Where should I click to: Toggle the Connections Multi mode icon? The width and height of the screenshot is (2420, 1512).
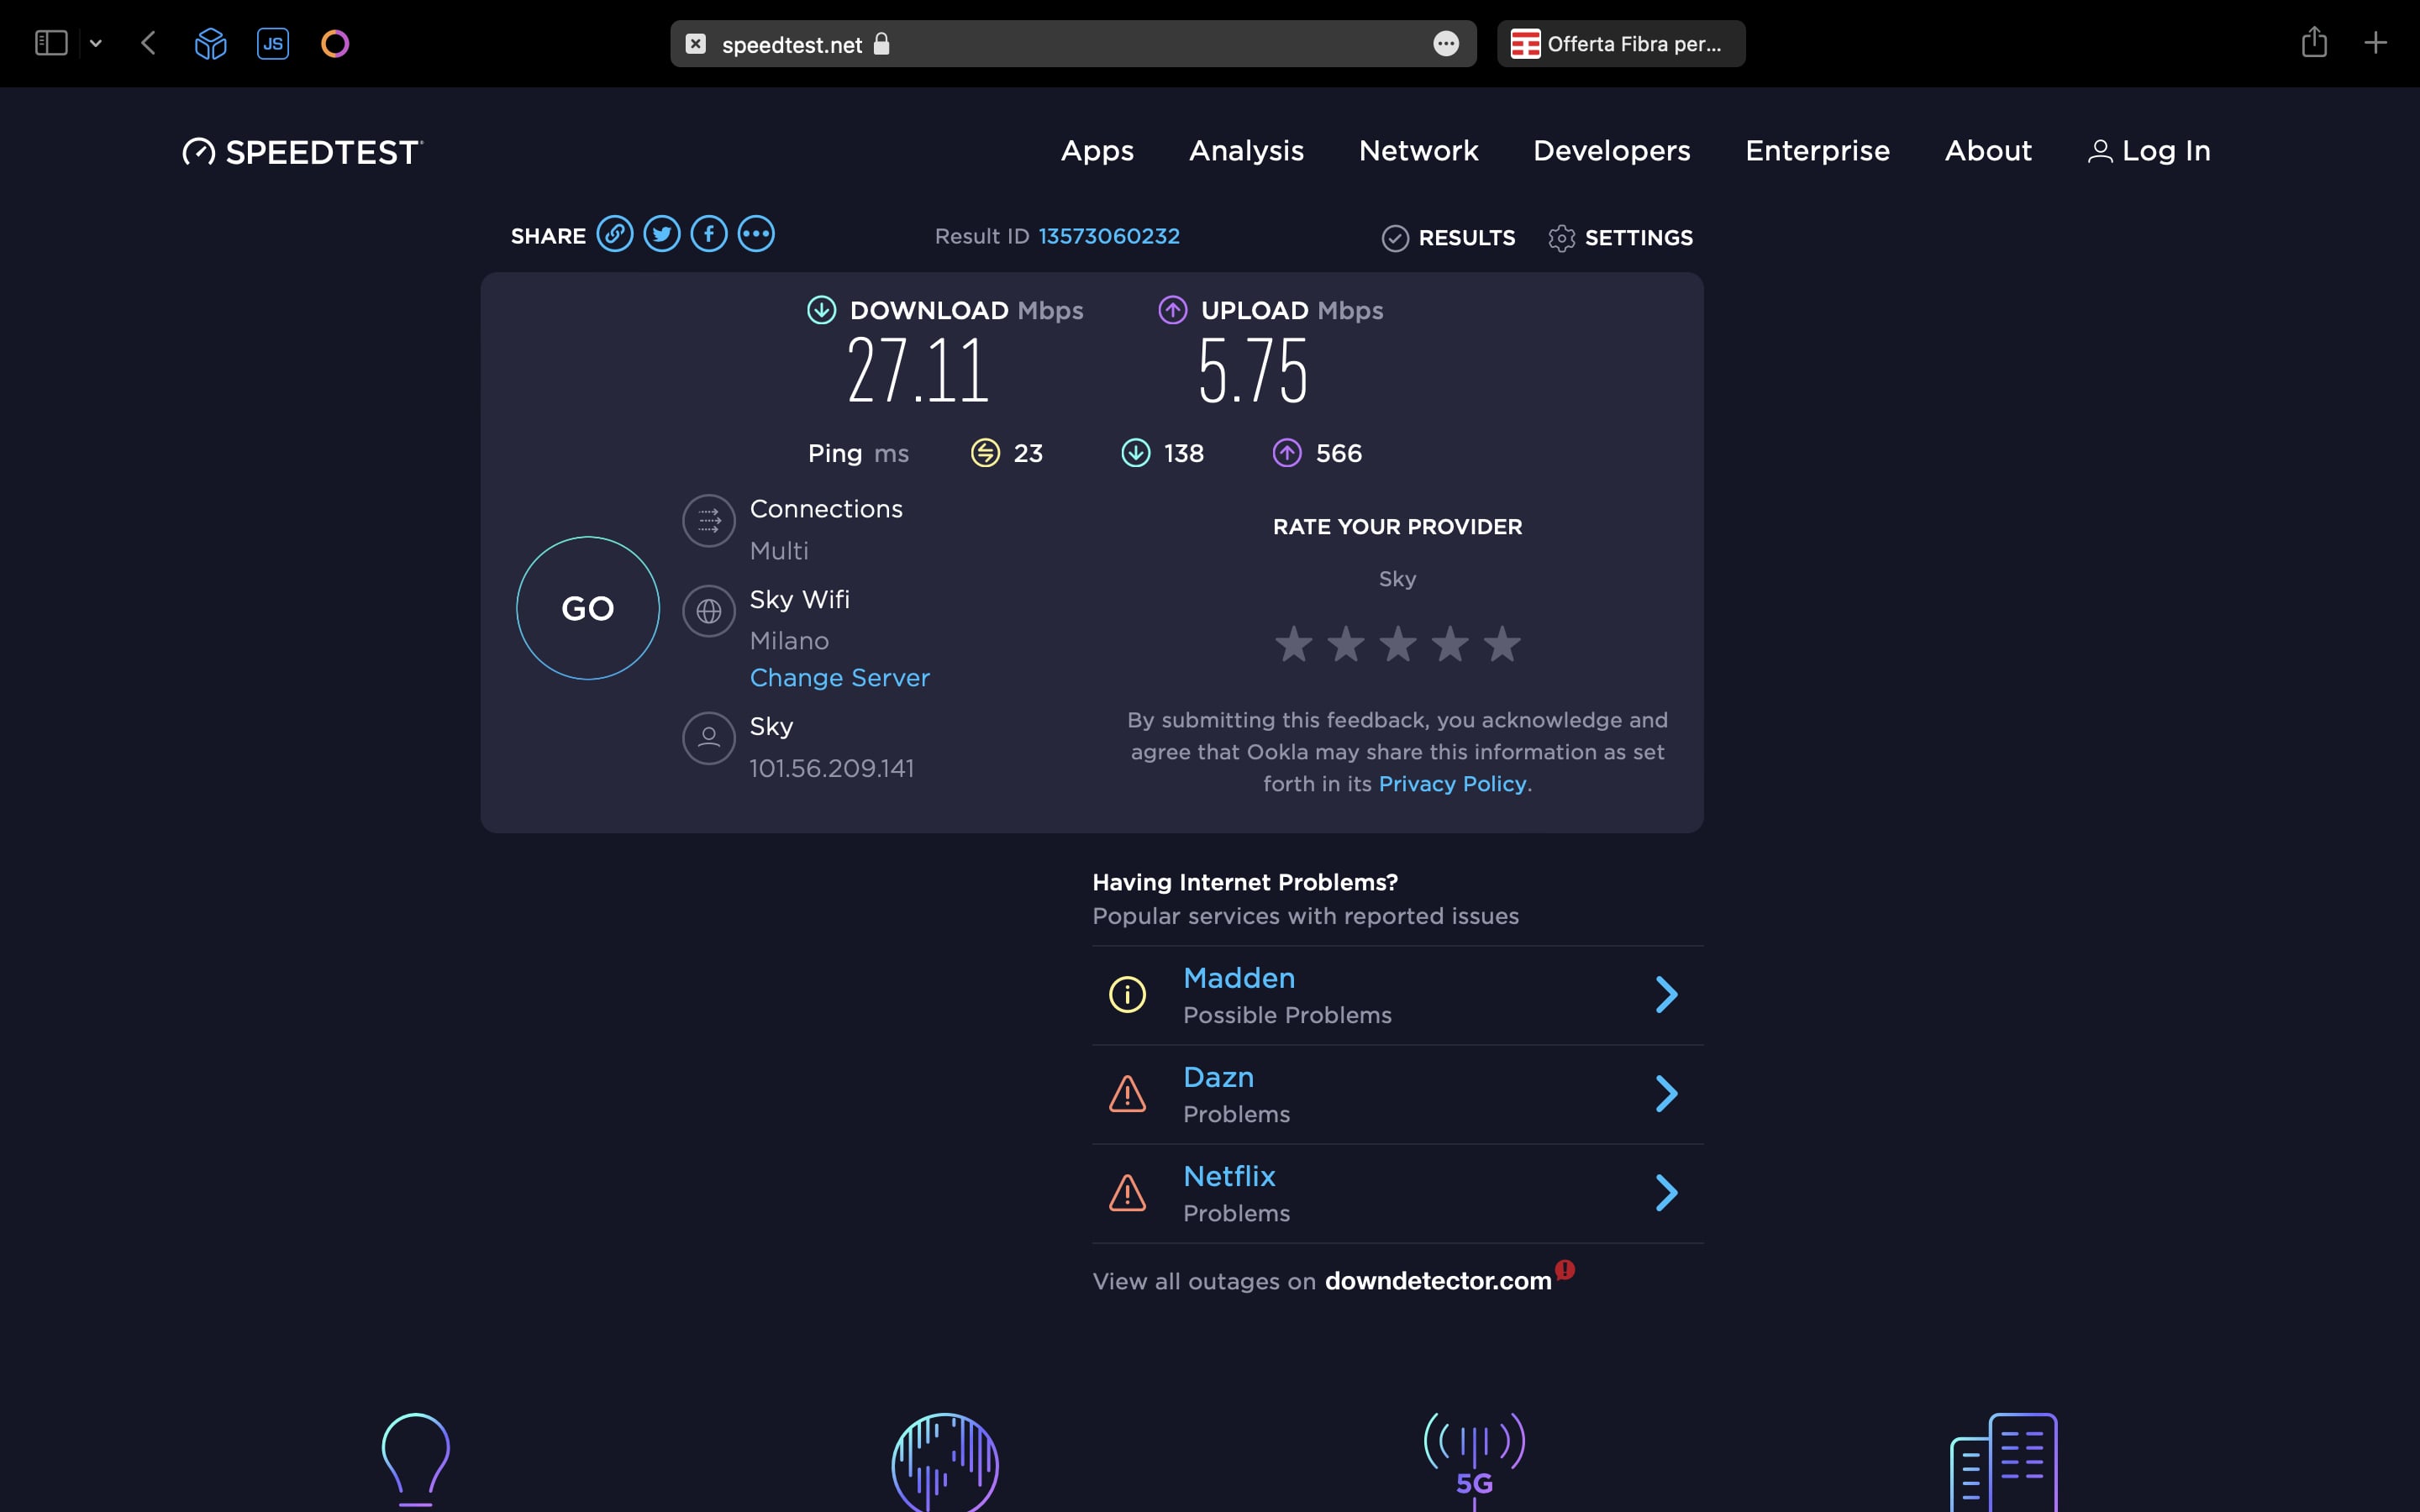[709, 521]
